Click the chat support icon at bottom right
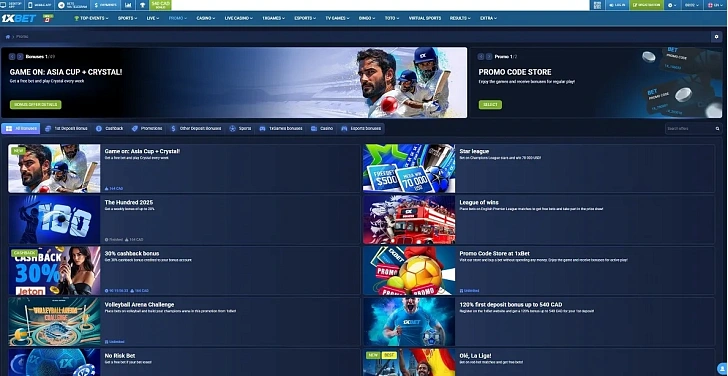728x376 pixels. (722, 369)
